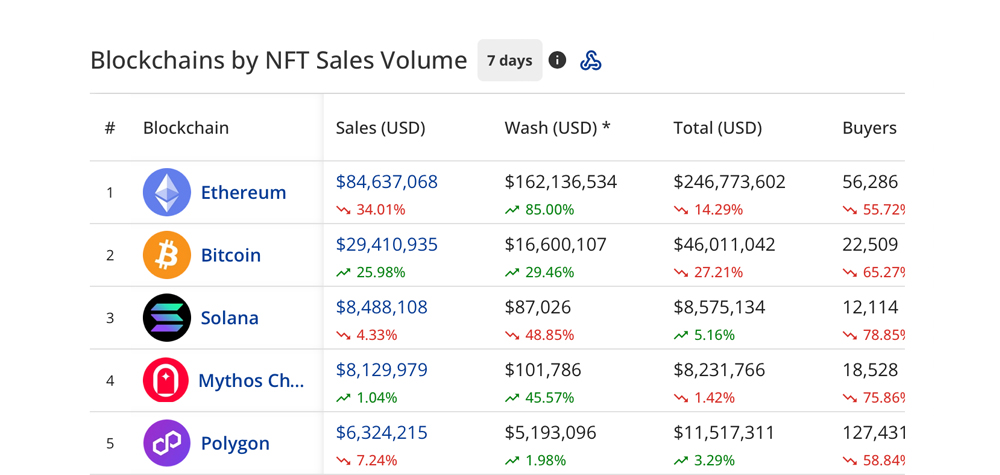Screen dimensions: 1000x475
Task: Click Ethereum wash change 85.00%
Action: point(550,210)
